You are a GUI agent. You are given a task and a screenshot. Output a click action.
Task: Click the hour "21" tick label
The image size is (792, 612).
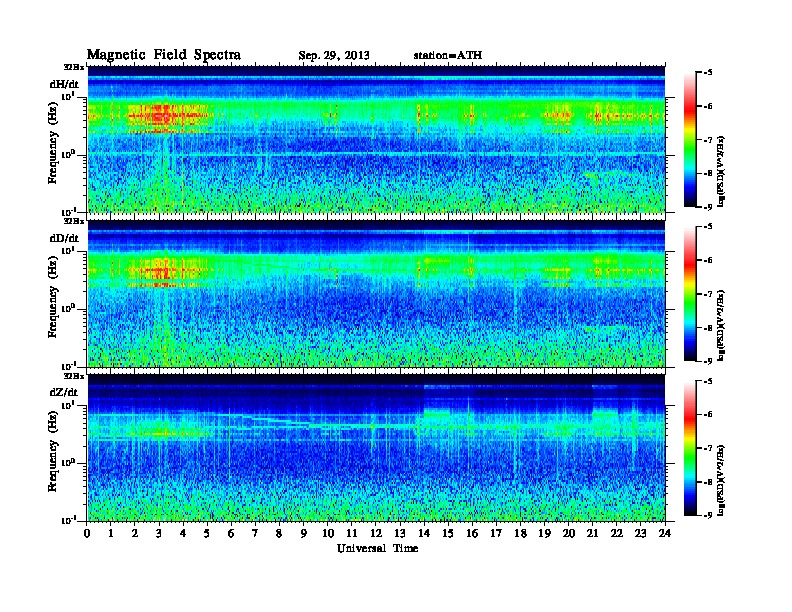(x=592, y=534)
